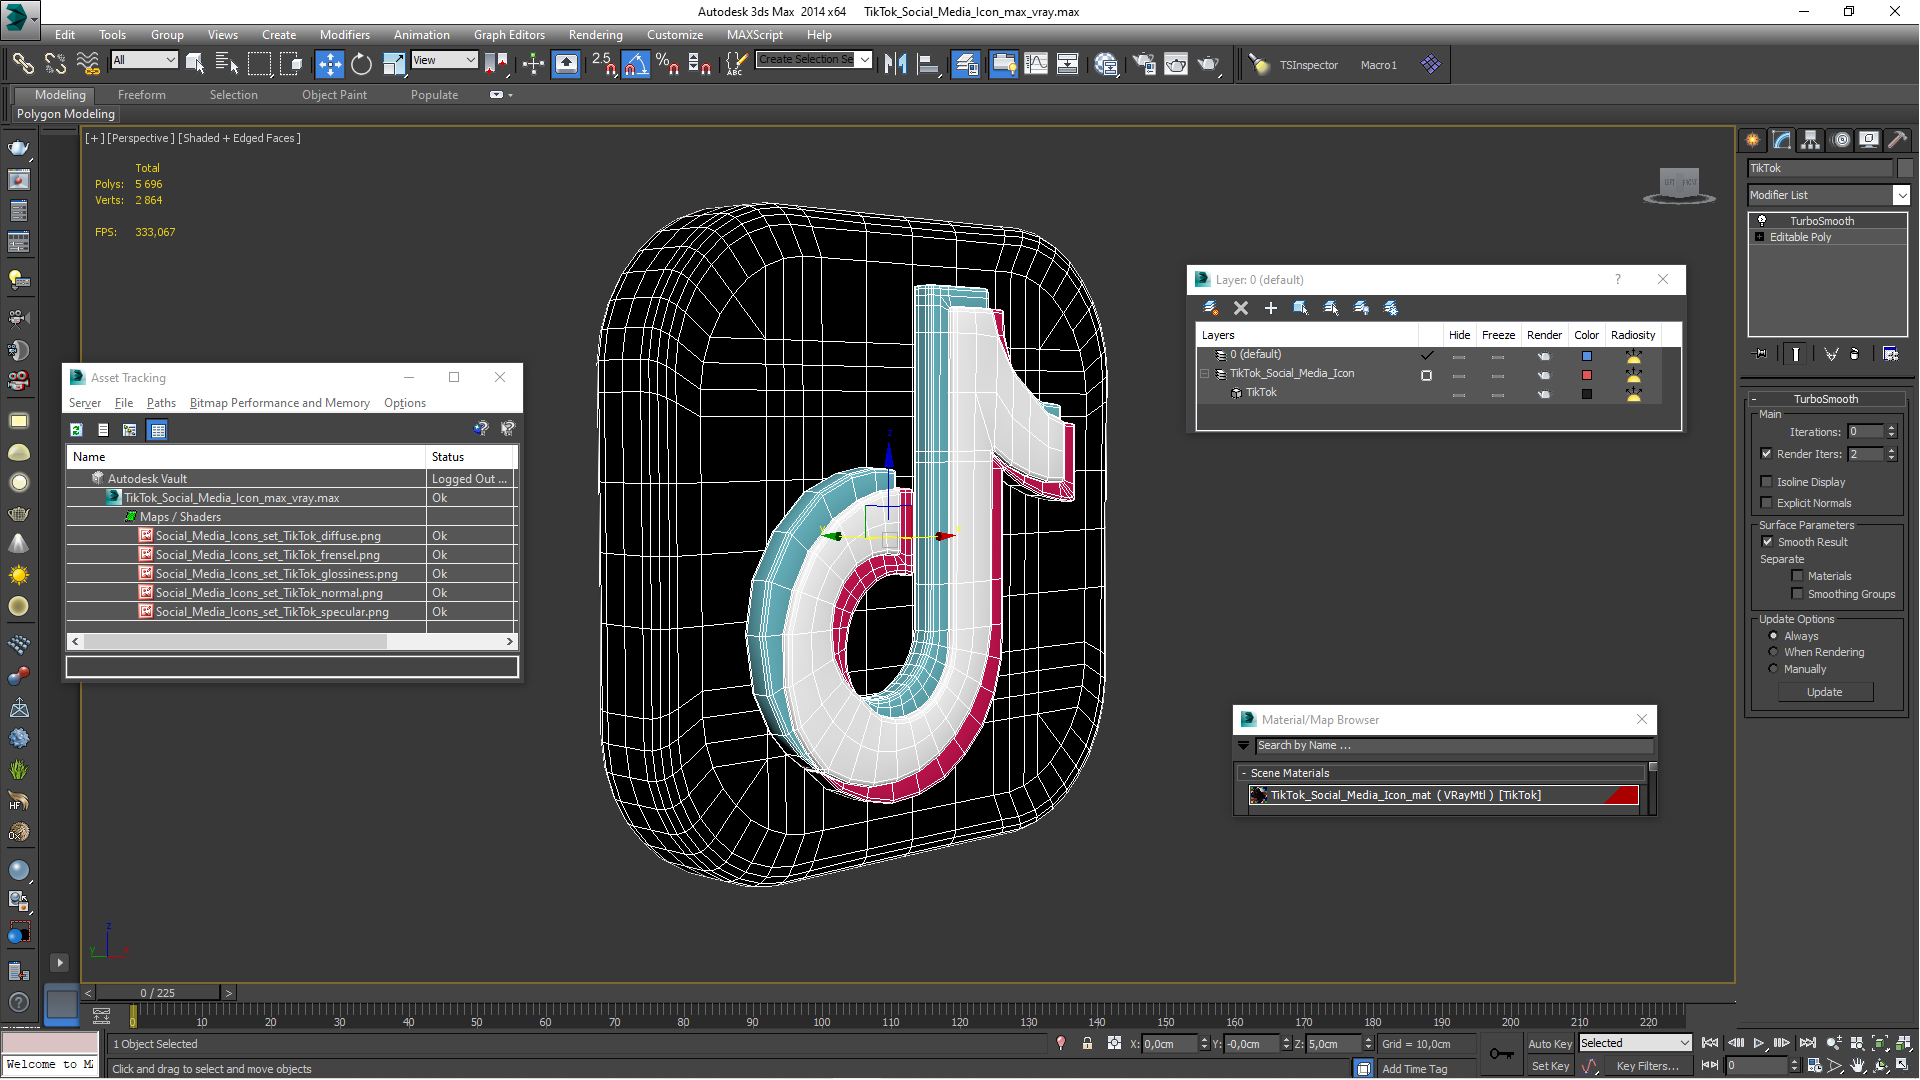This screenshot has height=1080, width=1920.
Task: Enable Separate by Materials checkbox
Action: pos(1798,576)
